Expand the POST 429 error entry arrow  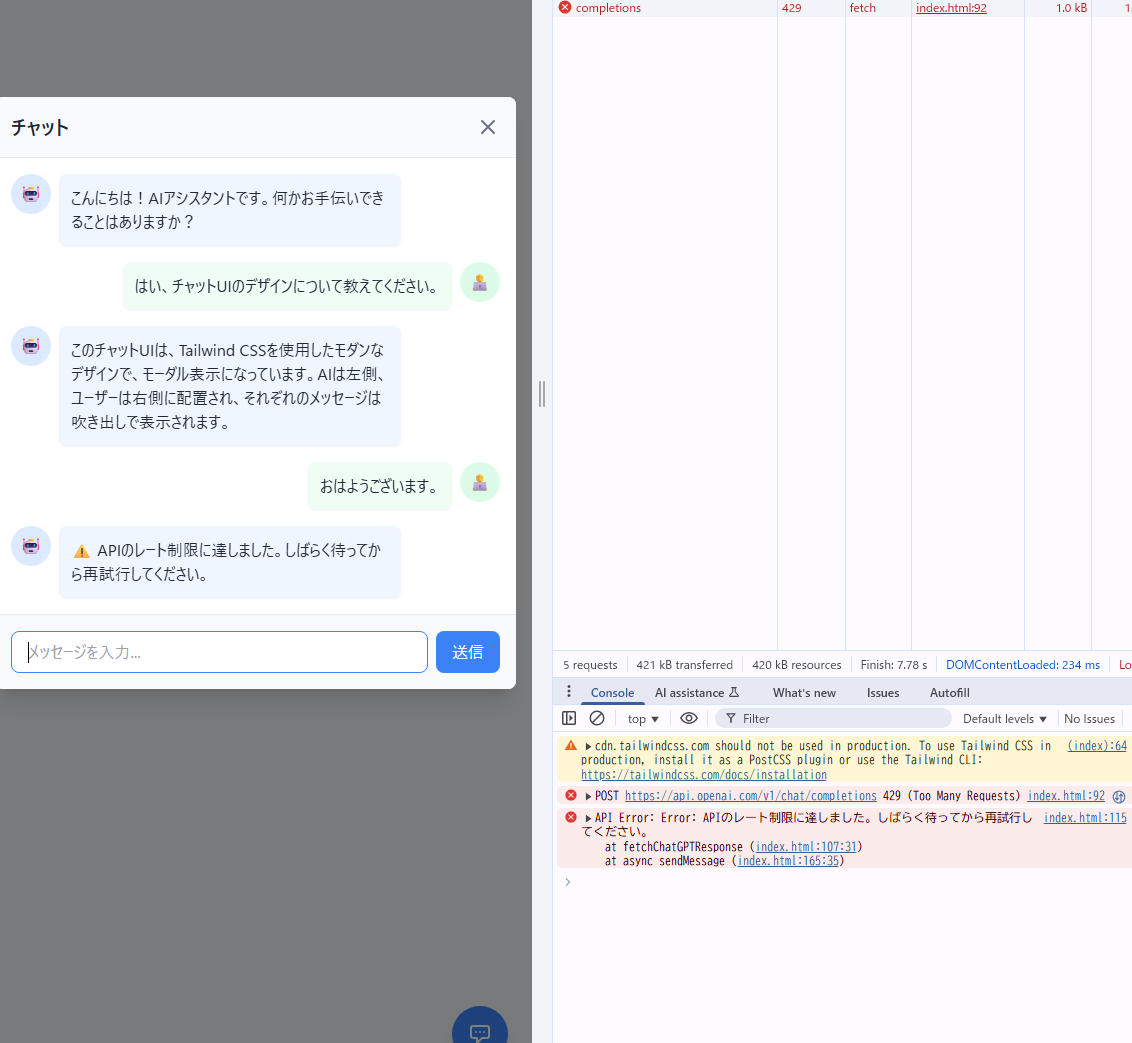coord(589,796)
